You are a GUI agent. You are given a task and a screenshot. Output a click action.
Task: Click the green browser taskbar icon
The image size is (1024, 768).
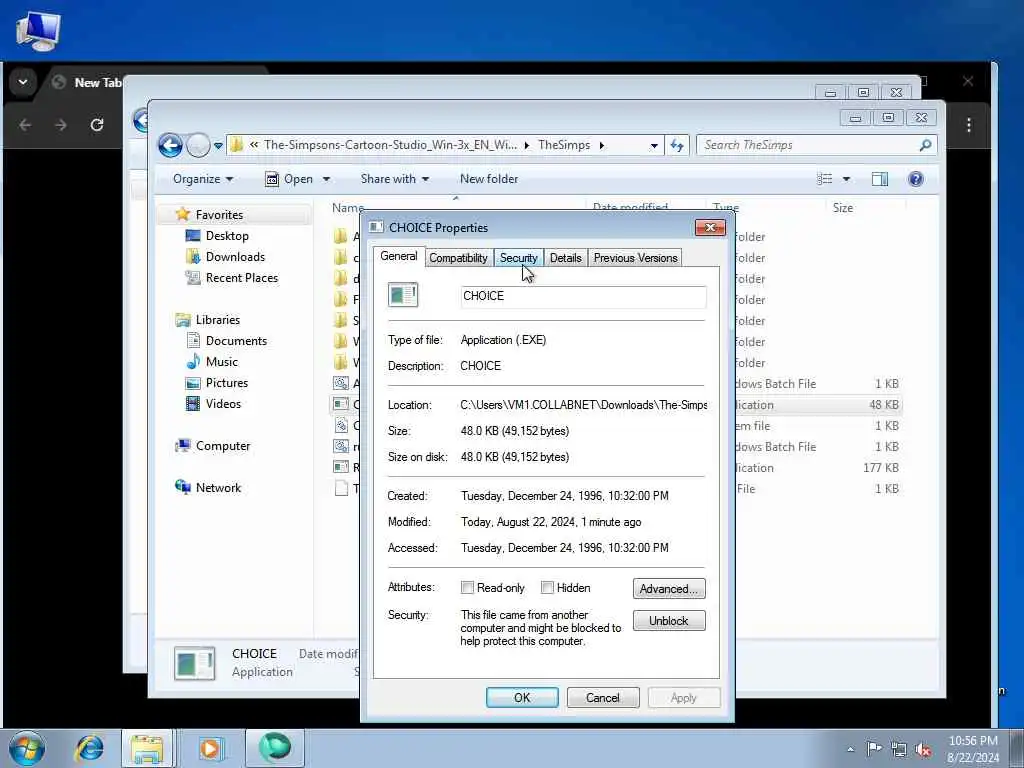coord(274,748)
